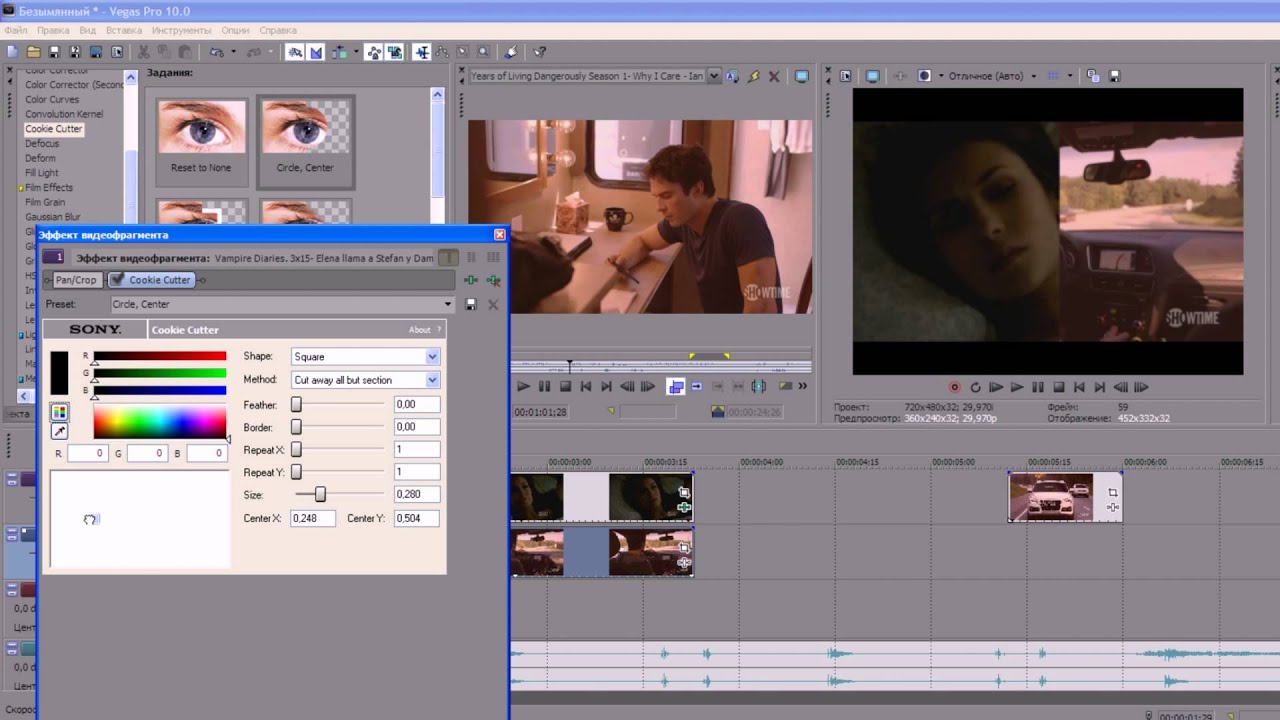
Task: Open the Инструменты menu
Action: pos(182,31)
